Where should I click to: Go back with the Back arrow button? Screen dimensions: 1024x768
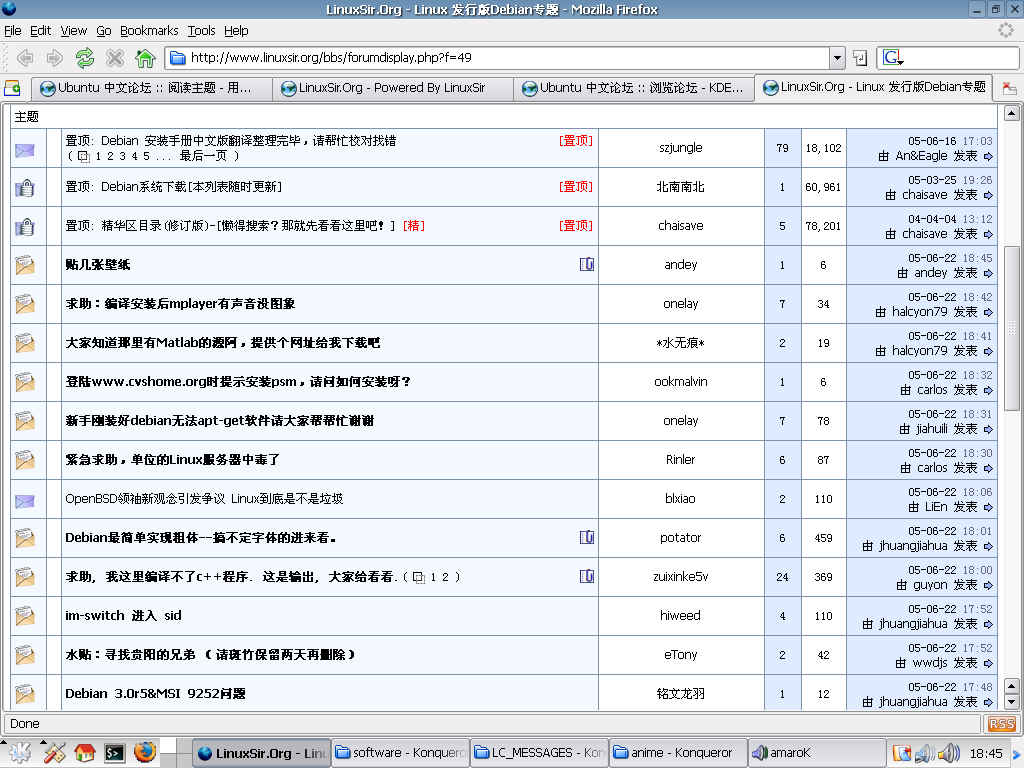coord(25,58)
